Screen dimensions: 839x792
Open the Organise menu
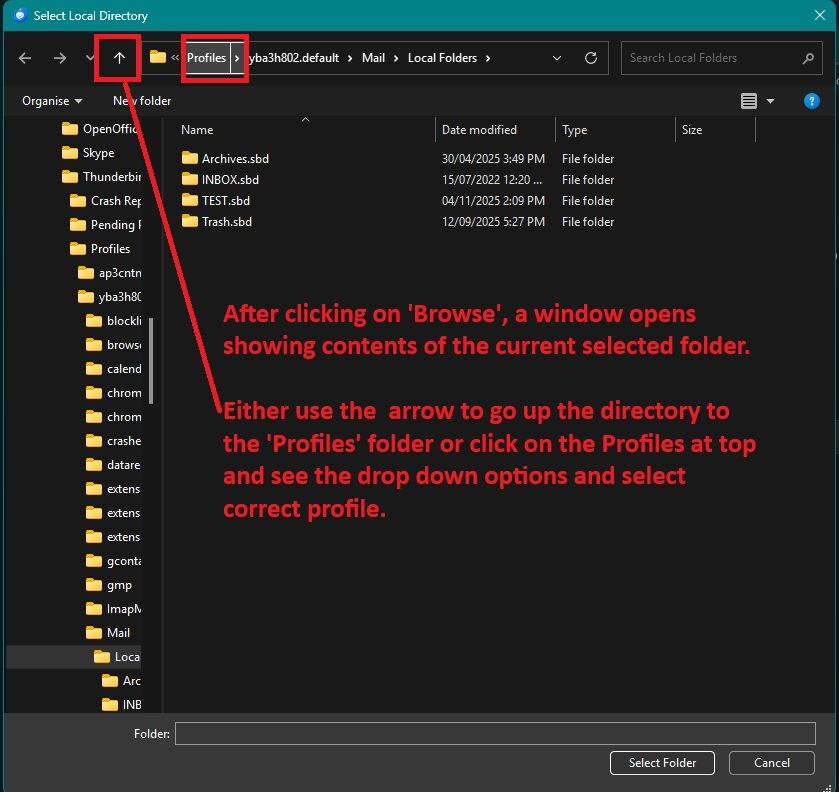(52, 101)
